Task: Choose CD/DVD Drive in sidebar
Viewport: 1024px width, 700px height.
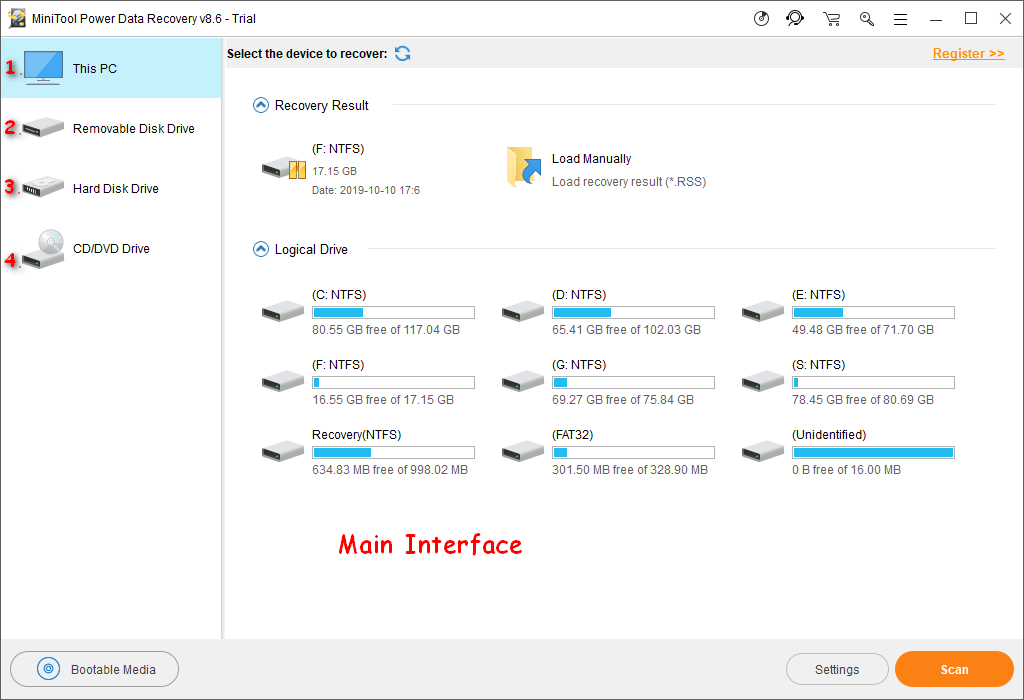Action: click(x=110, y=249)
